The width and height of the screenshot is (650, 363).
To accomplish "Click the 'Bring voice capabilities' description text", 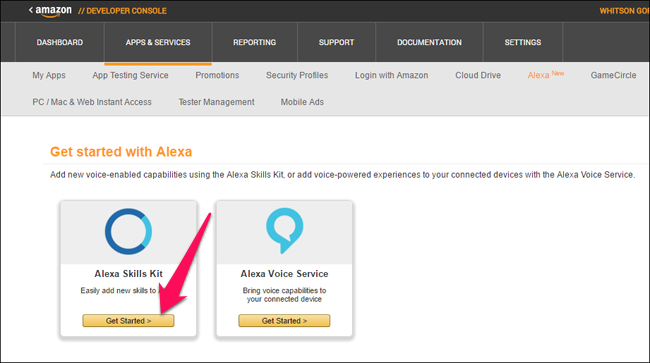I will point(284,295).
